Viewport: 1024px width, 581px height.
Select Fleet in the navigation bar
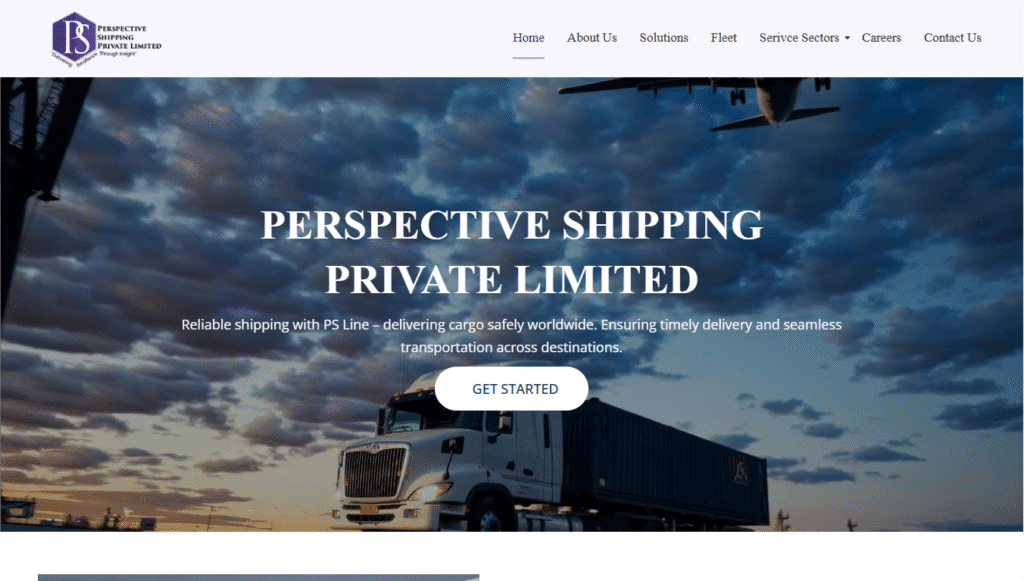[x=724, y=38]
